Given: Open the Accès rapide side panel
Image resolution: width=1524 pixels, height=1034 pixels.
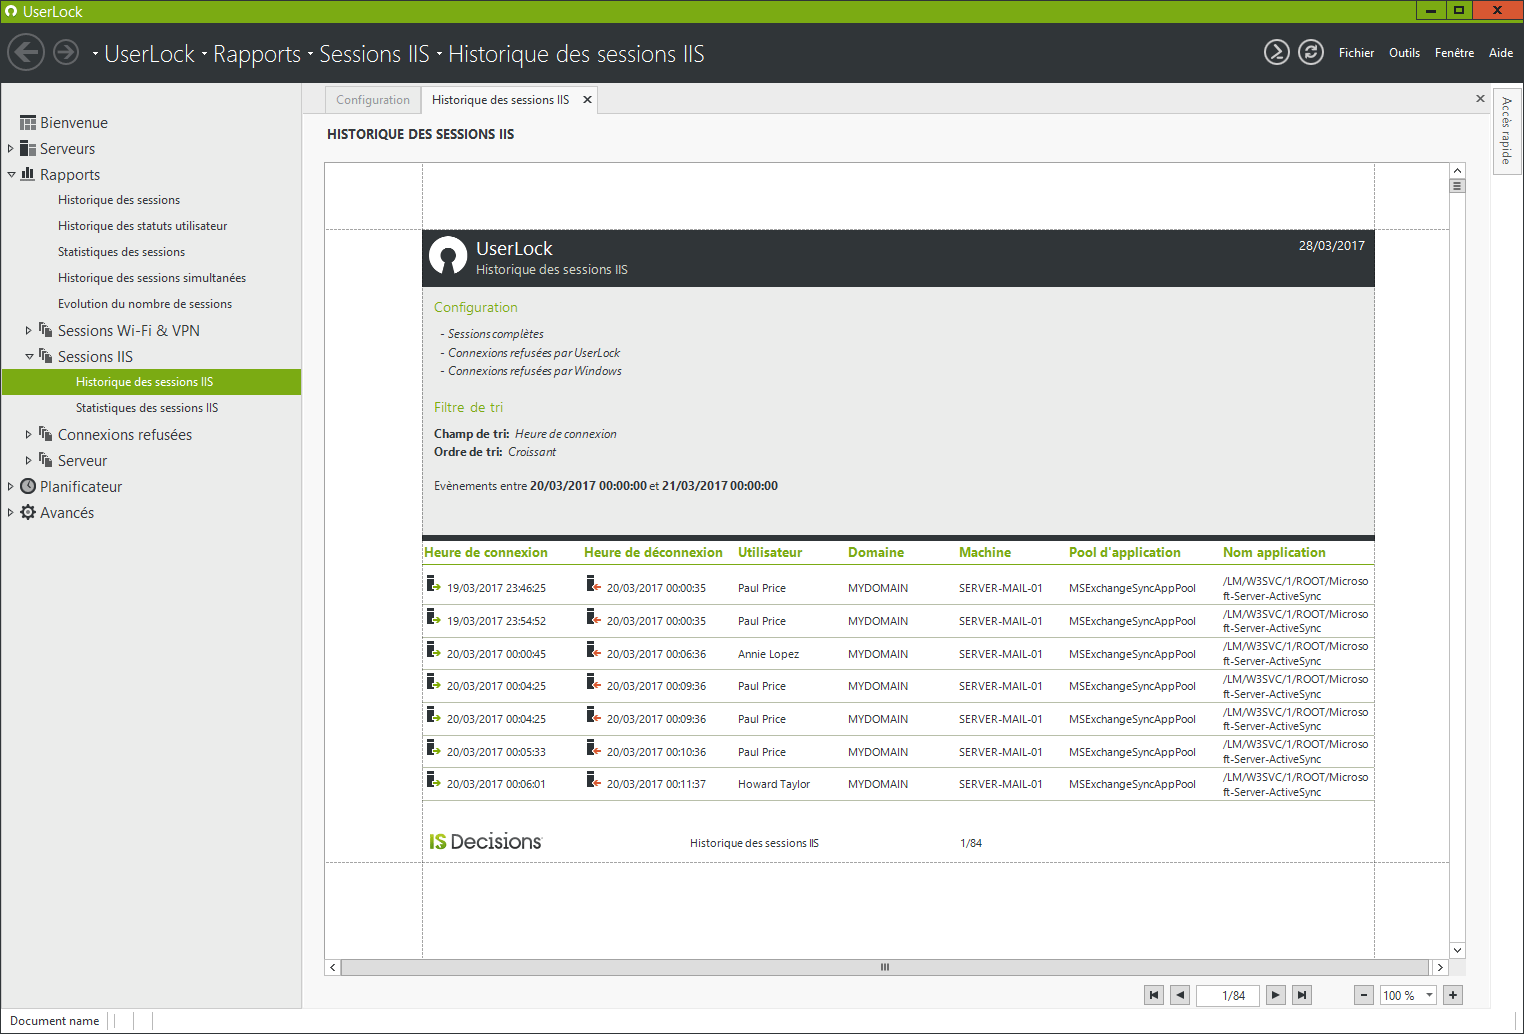Looking at the screenshot, I should pyautogui.click(x=1506, y=131).
